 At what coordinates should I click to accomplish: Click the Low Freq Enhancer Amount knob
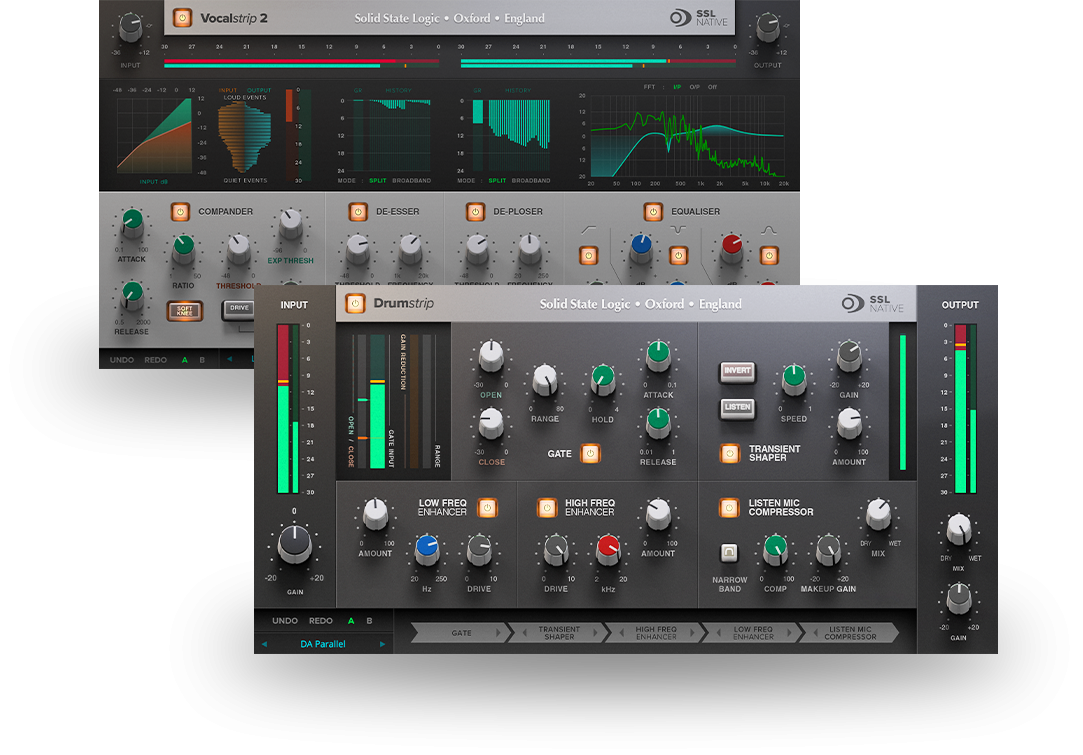(x=375, y=514)
